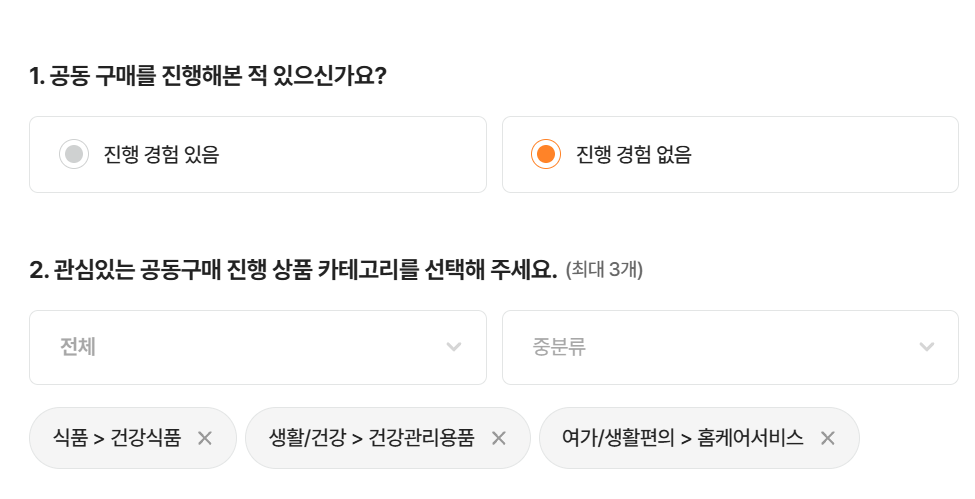Viewport: 975px width, 499px height.
Task: Click the '(최대 3개)' hint text
Action: pos(604,270)
